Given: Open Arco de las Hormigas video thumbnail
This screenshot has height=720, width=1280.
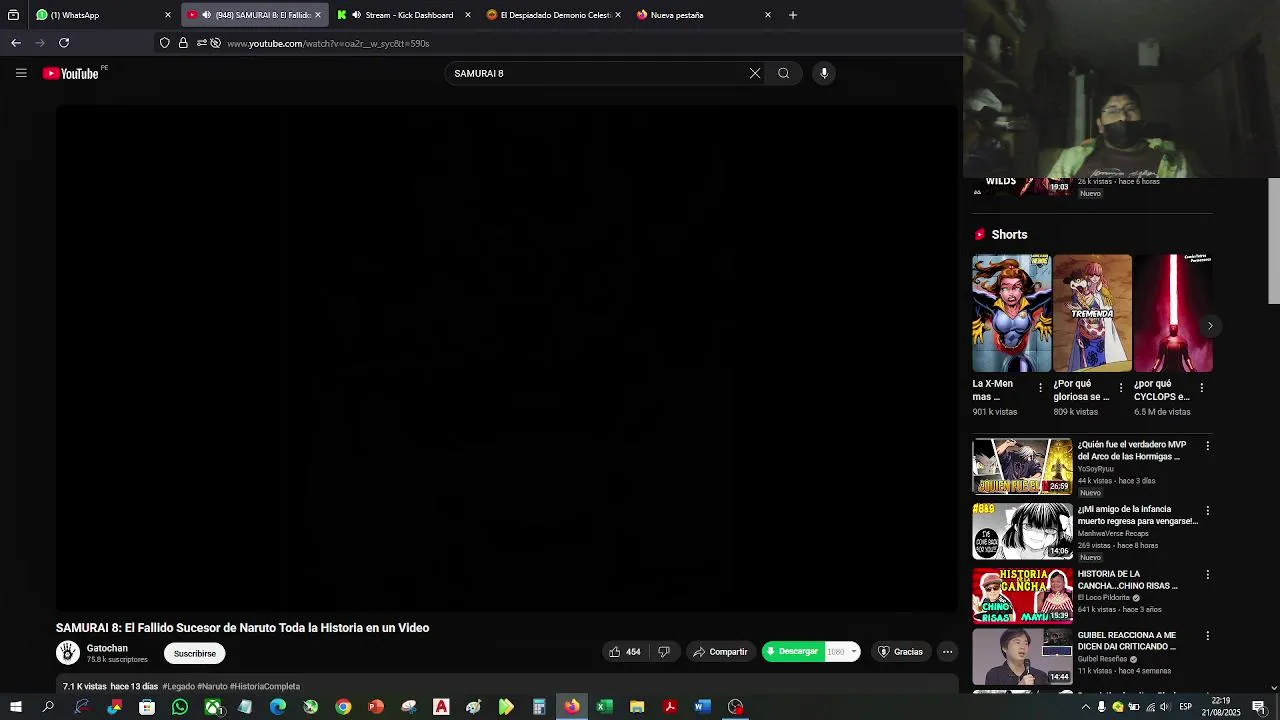Looking at the screenshot, I should click(x=1022, y=466).
